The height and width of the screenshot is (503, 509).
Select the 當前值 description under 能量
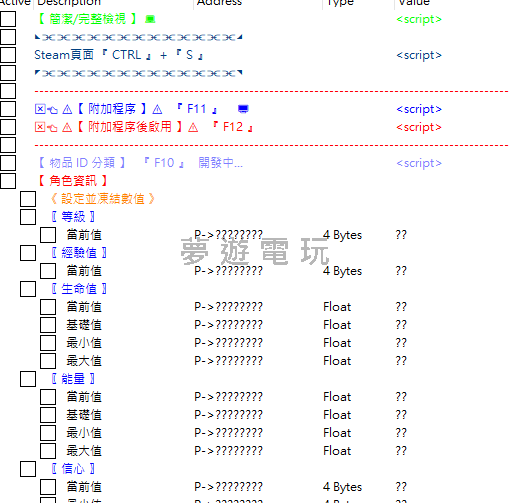[x=84, y=397]
